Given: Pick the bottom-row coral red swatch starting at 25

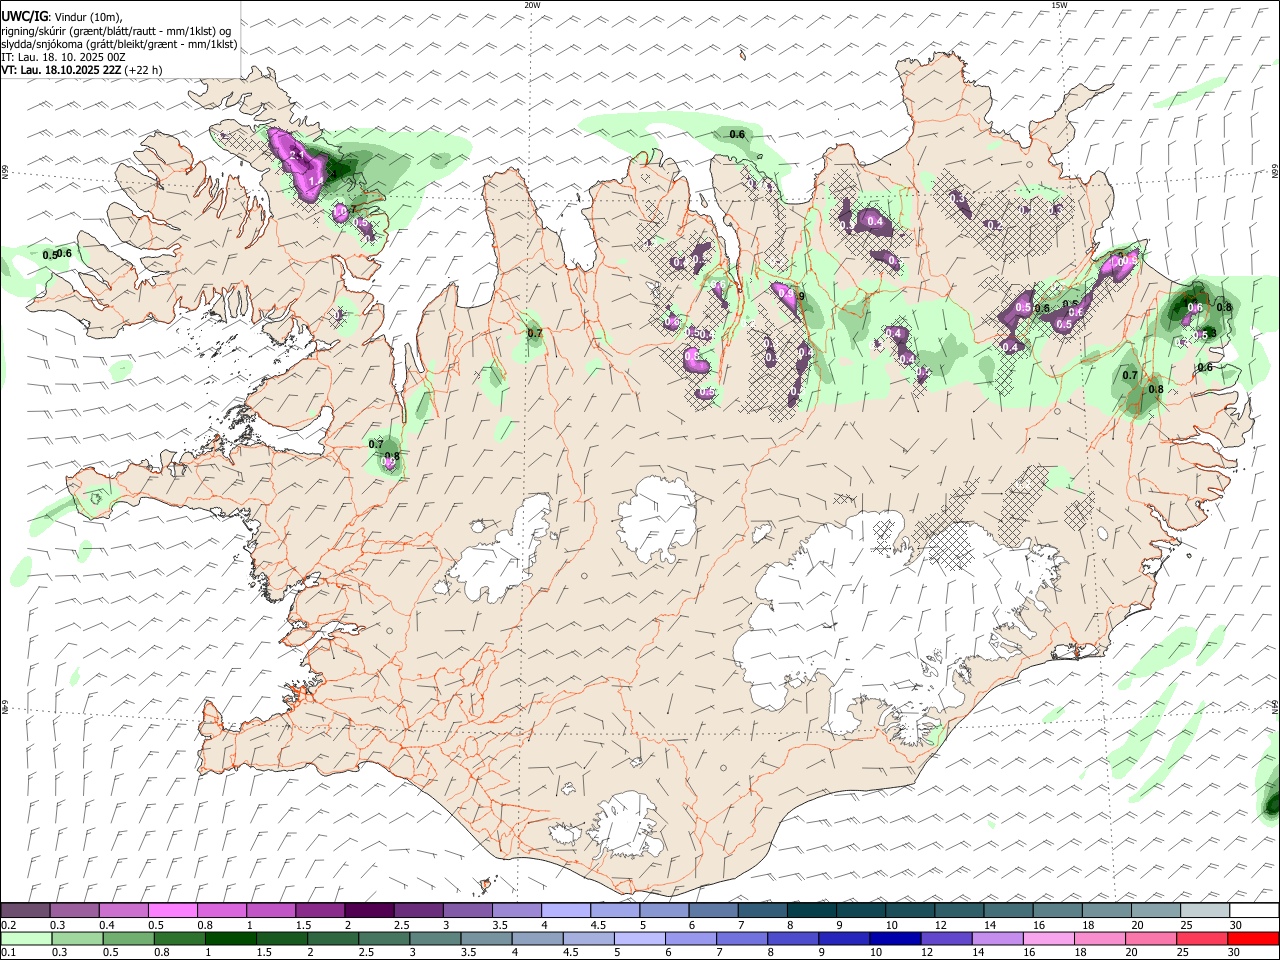Looking at the screenshot, I should [x=1201, y=939].
